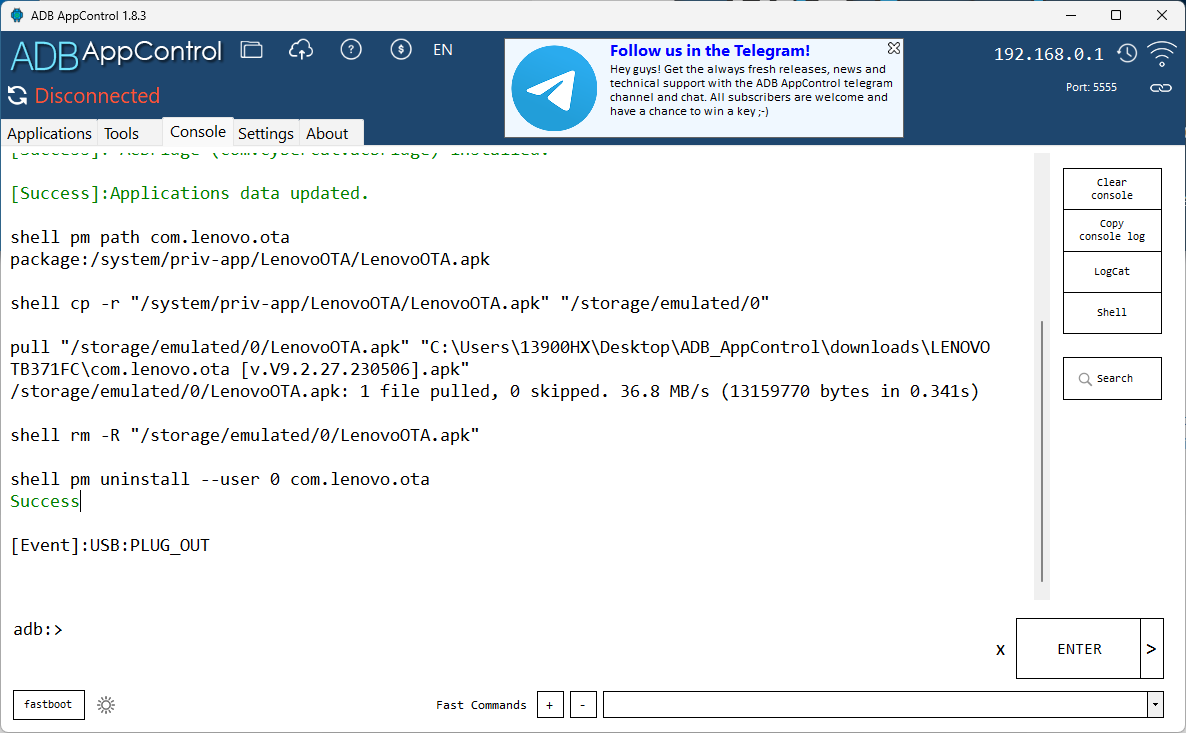Open console Search
The image size is (1186, 733).
tap(1112, 378)
